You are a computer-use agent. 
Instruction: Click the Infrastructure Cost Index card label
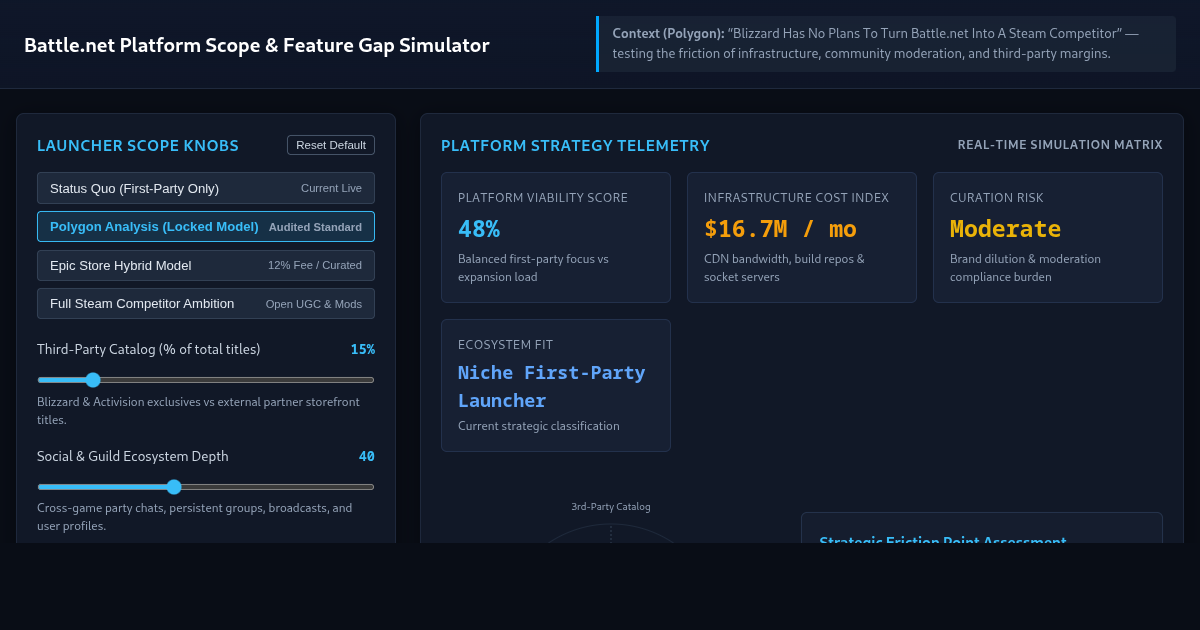click(x=796, y=198)
